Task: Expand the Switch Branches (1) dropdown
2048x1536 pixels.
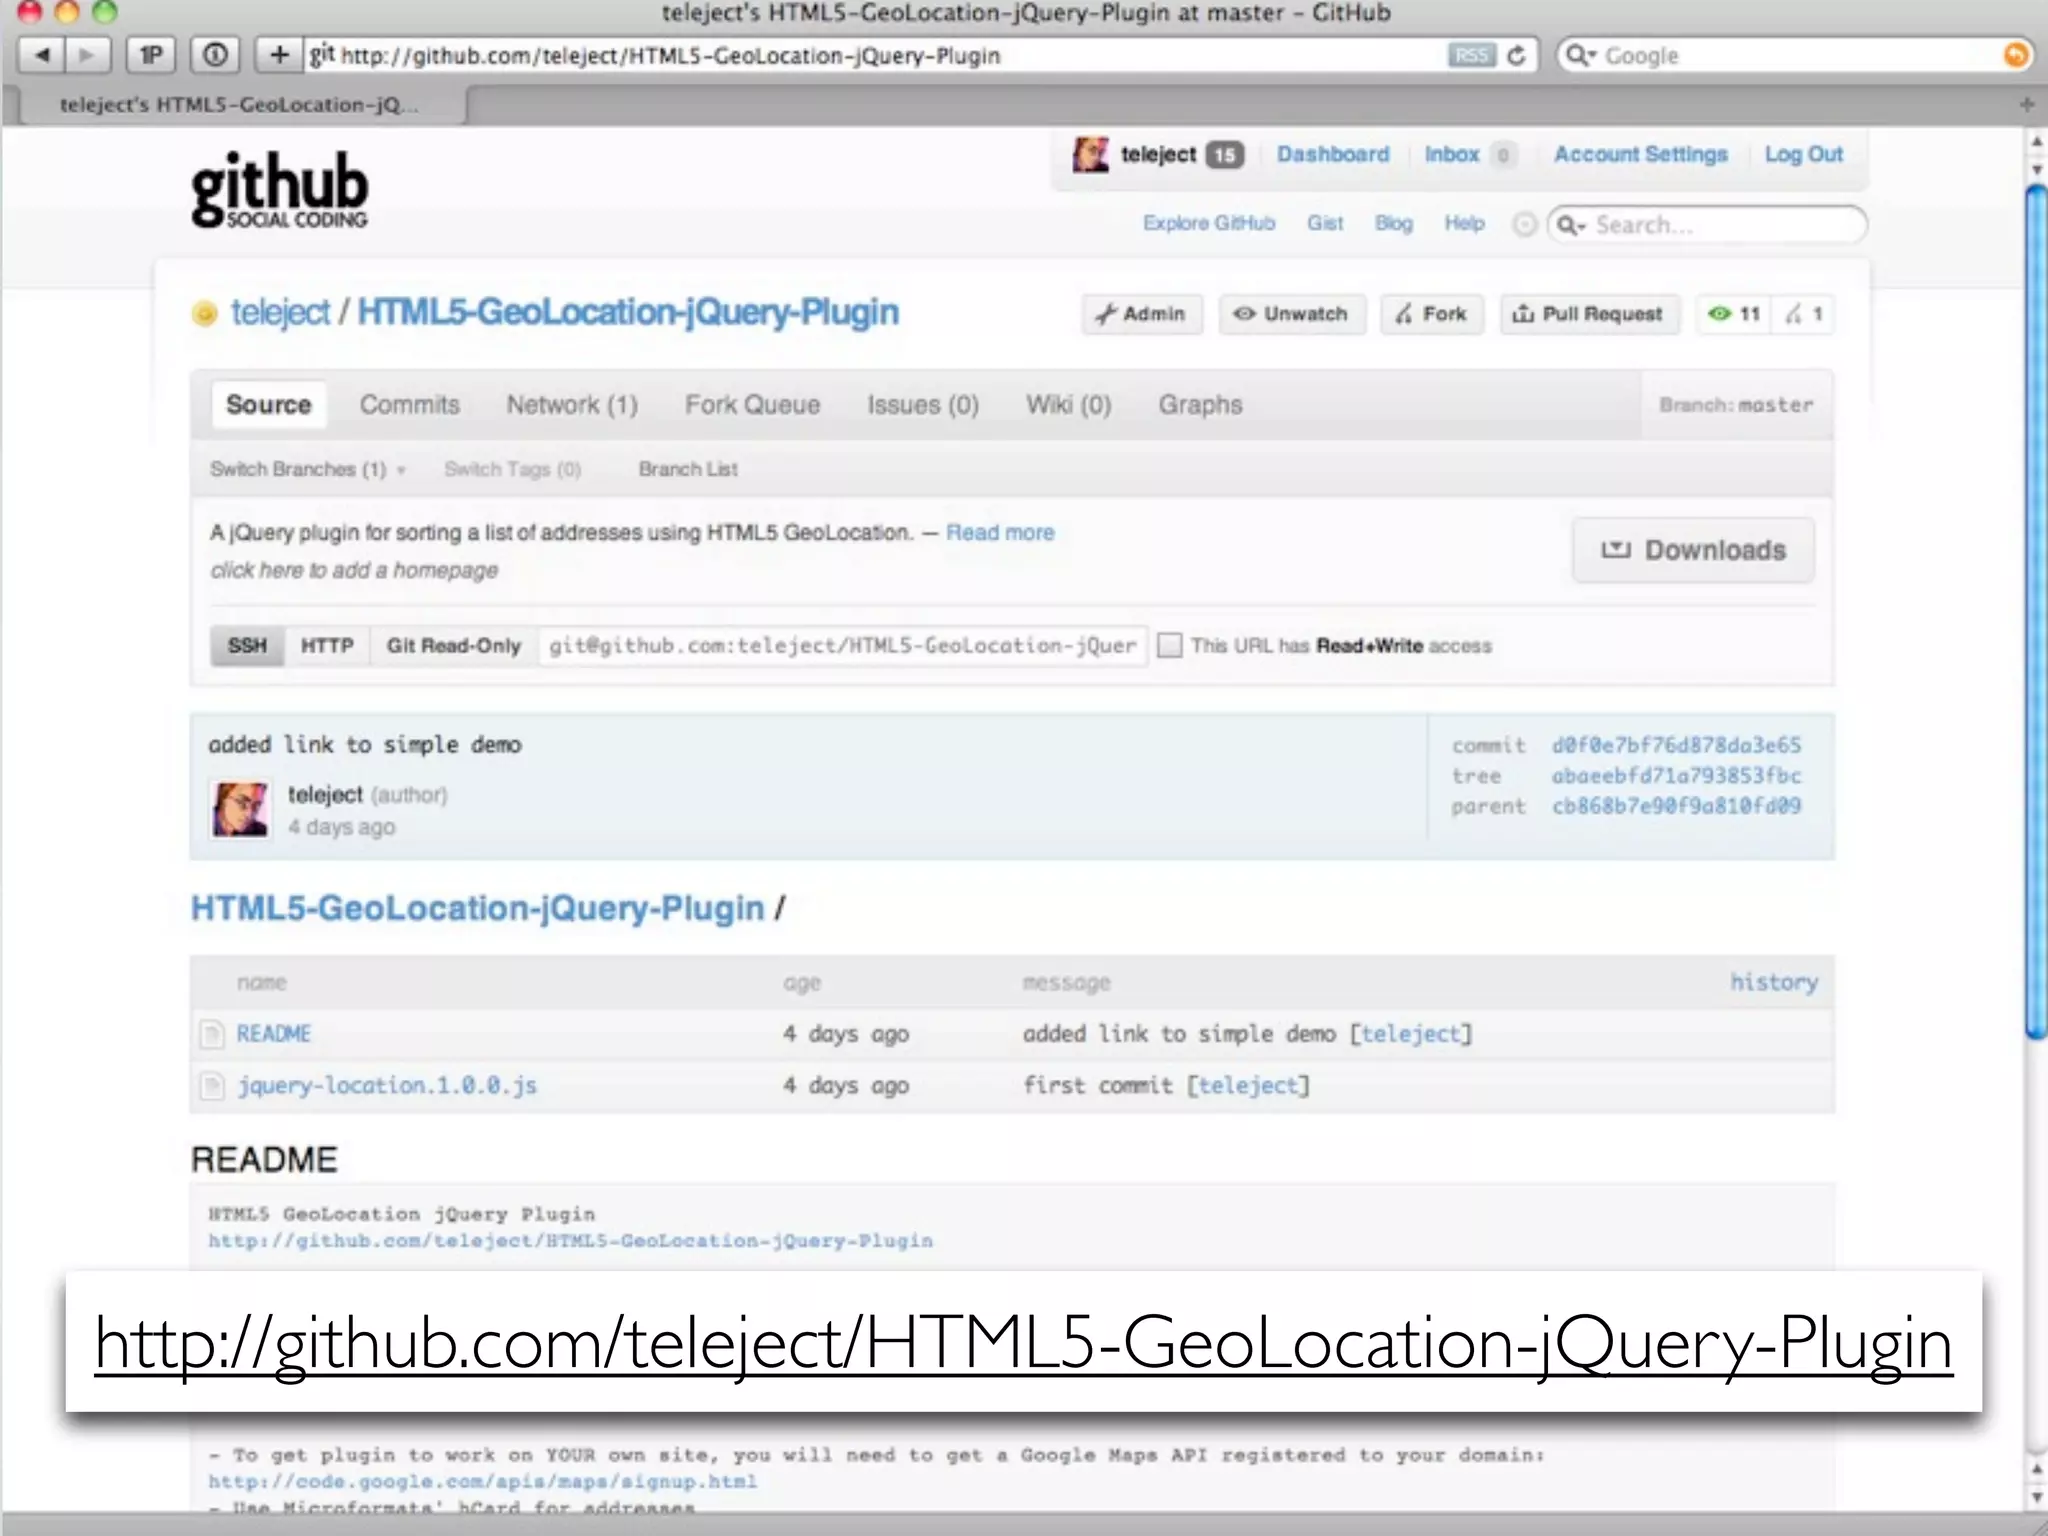Action: point(308,469)
